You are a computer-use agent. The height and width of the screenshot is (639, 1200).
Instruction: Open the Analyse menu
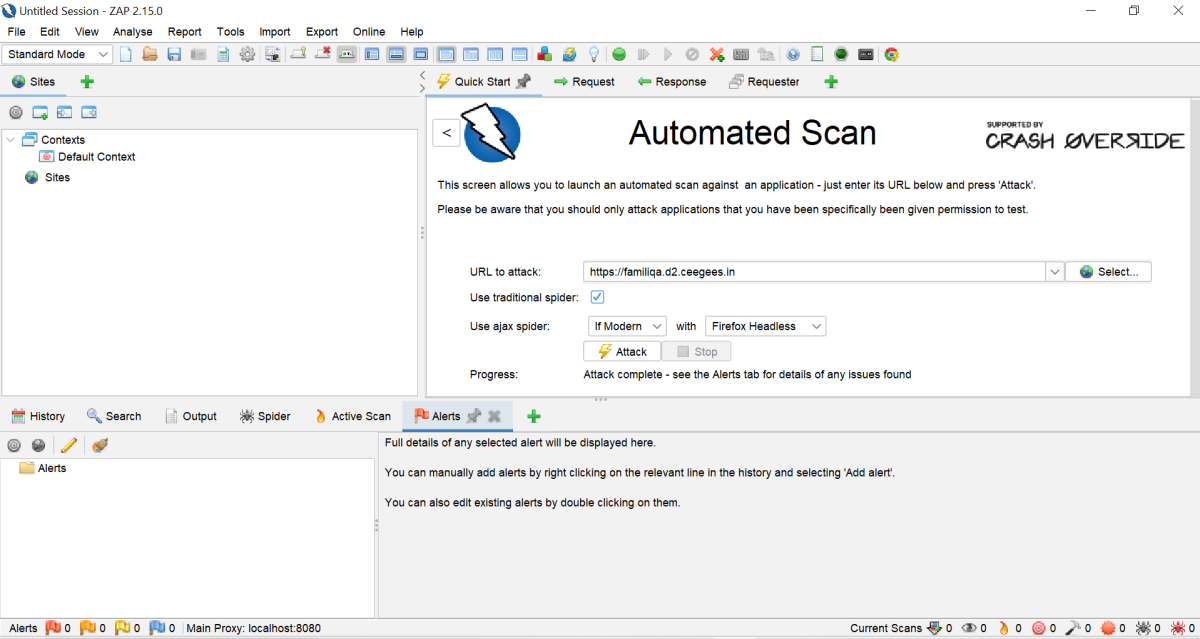click(x=133, y=32)
